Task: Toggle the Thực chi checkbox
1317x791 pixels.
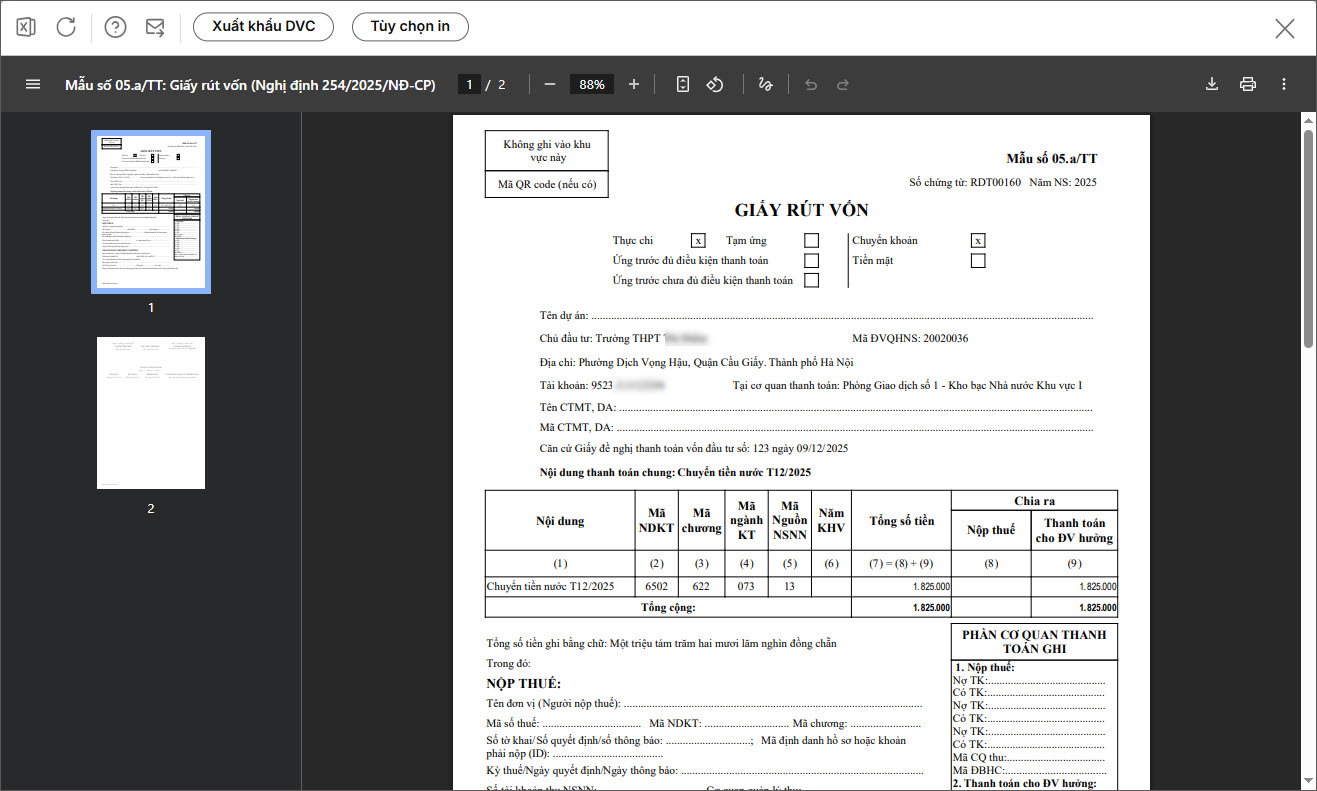Action: tap(698, 241)
